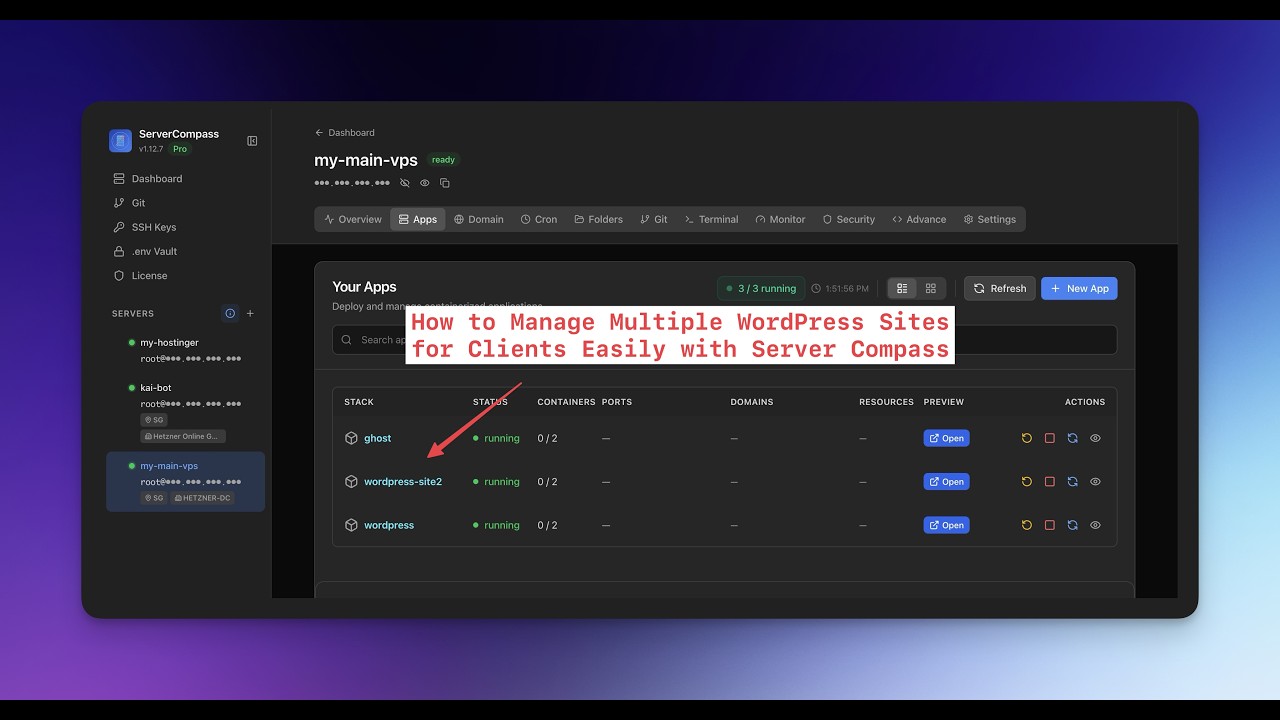Select the kai-bot server

185,410
